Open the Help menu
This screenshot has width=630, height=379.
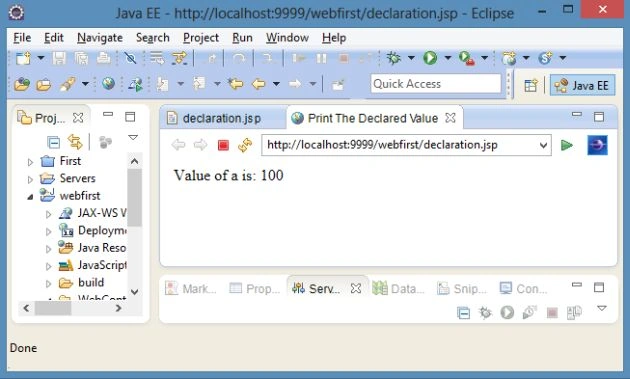pos(334,38)
